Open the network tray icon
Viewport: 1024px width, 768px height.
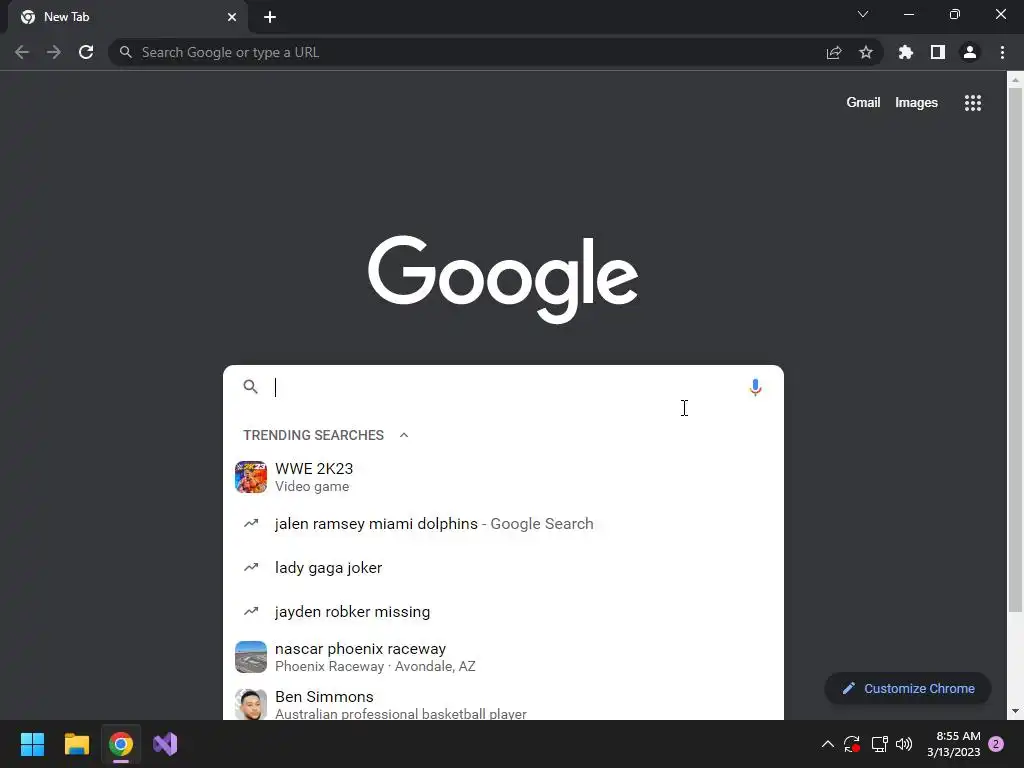879,744
